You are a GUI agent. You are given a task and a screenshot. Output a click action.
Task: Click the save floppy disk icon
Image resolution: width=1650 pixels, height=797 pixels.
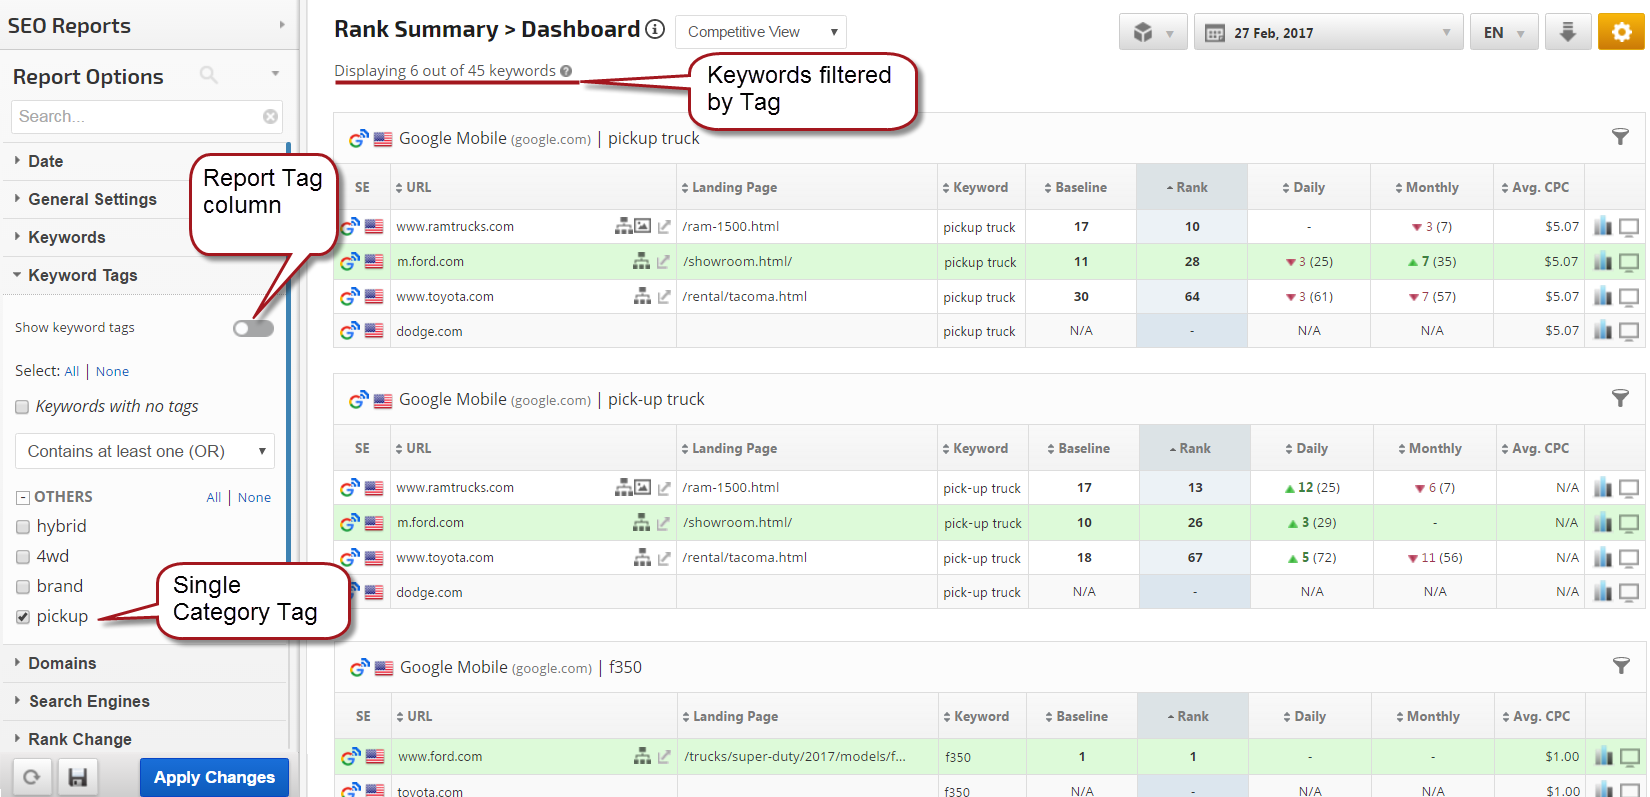click(x=77, y=777)
